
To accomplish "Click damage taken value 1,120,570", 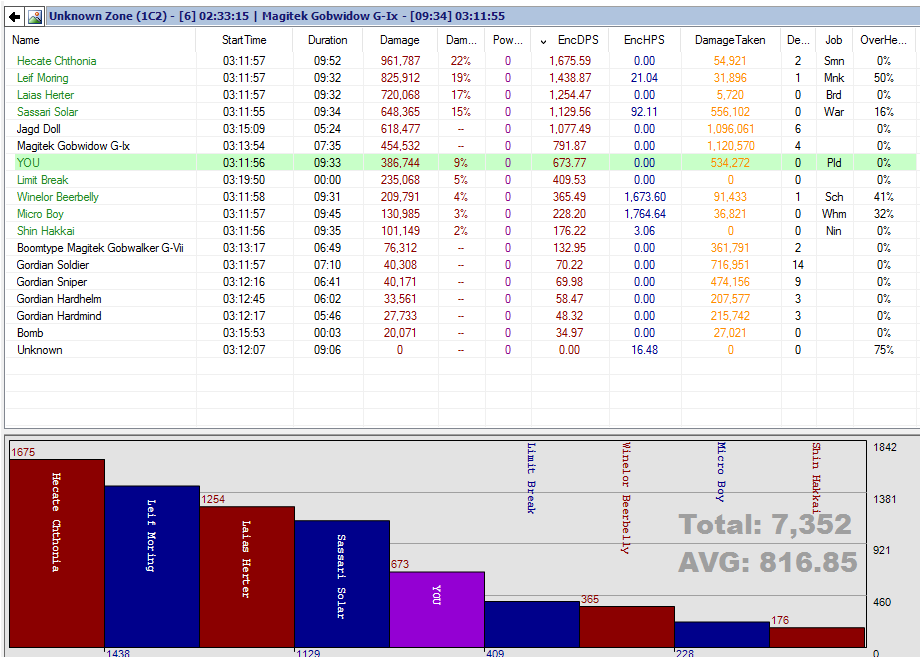I will 730,146.
